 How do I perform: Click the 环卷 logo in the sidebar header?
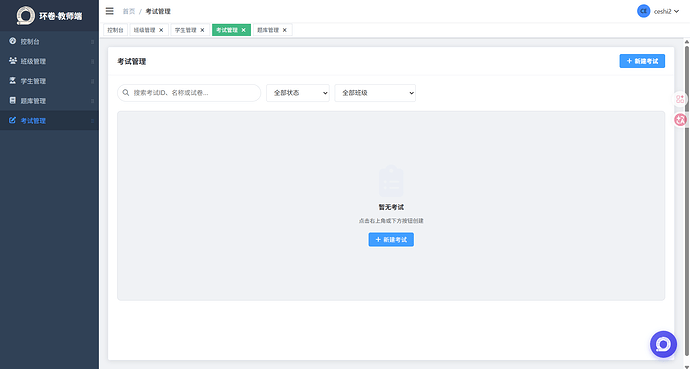(x=26, y=16)
